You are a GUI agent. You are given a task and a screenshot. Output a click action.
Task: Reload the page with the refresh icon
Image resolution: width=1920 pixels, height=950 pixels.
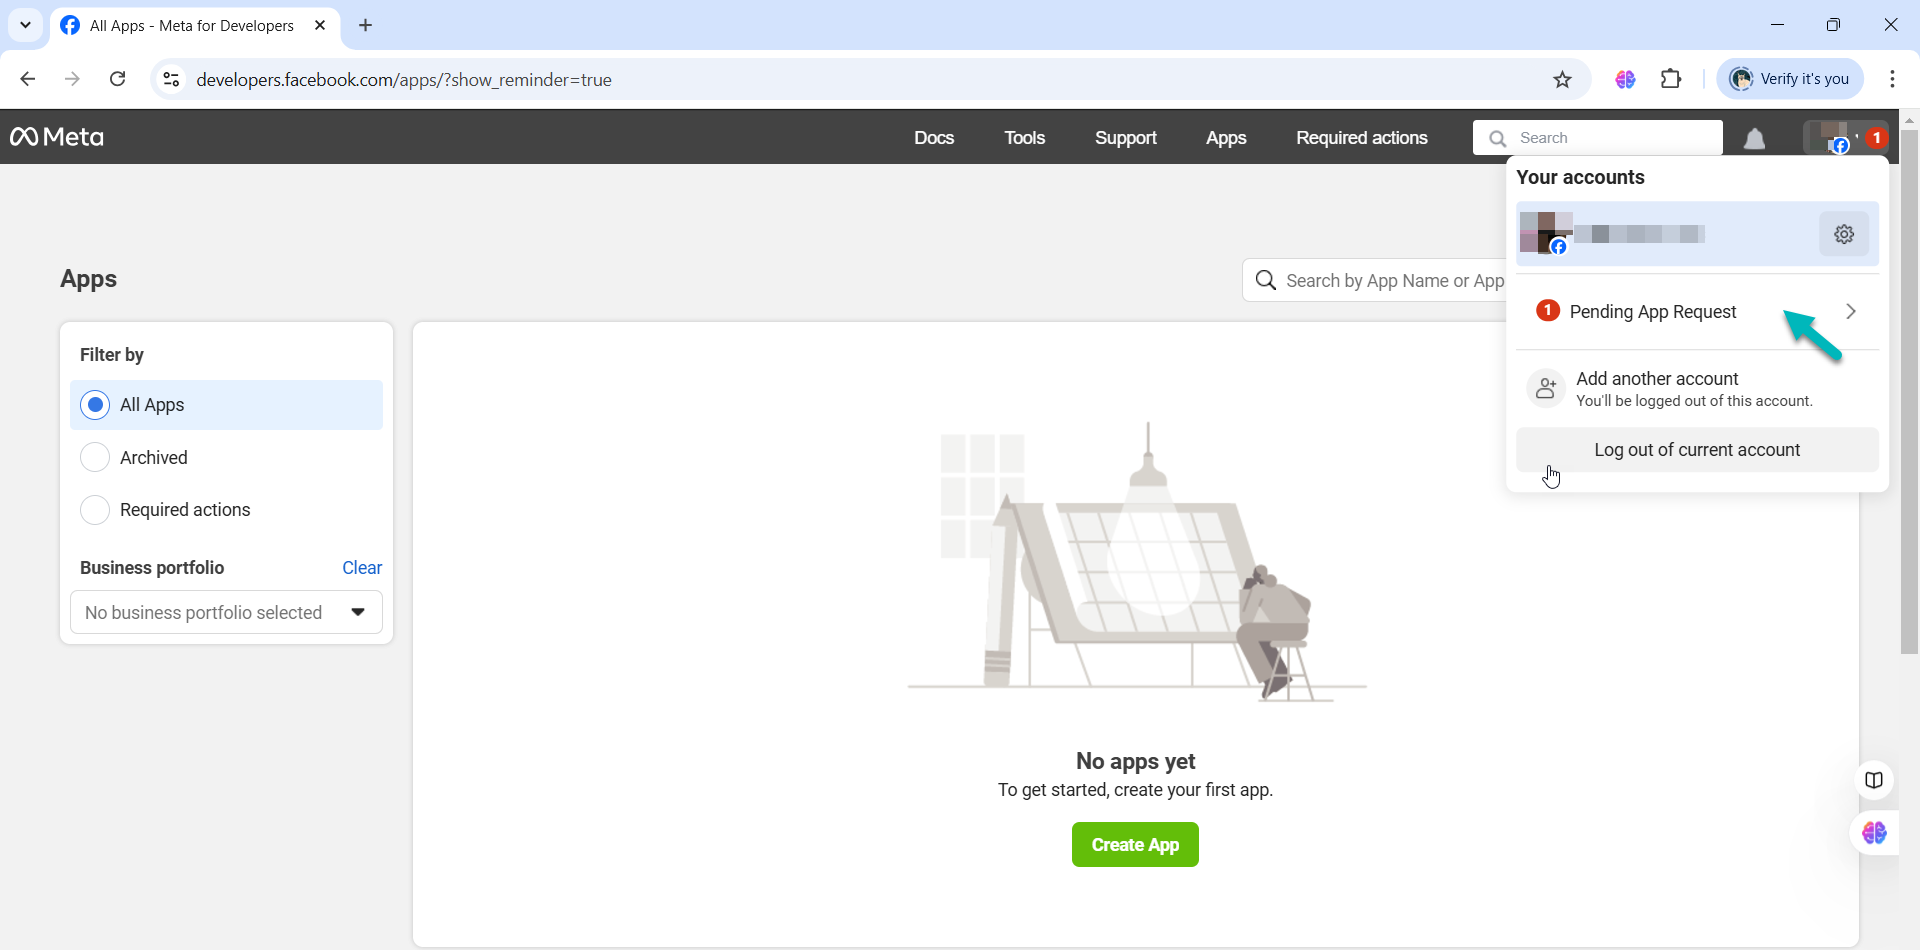click(117, 79)
